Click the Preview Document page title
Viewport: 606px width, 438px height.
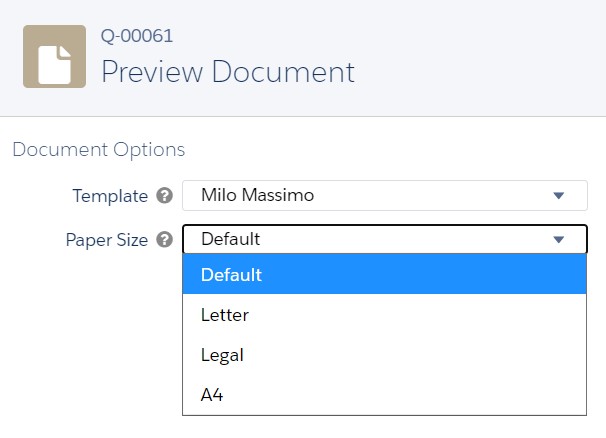point(228,72)
